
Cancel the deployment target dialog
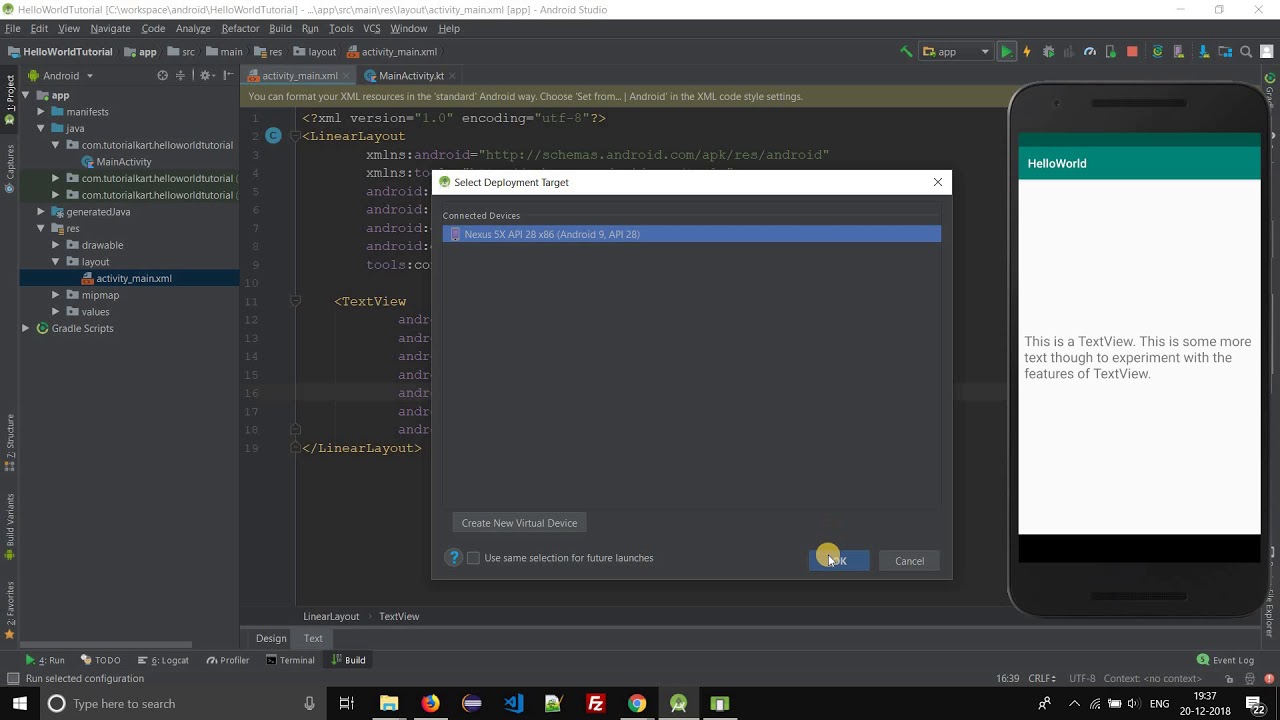[909, 561]
